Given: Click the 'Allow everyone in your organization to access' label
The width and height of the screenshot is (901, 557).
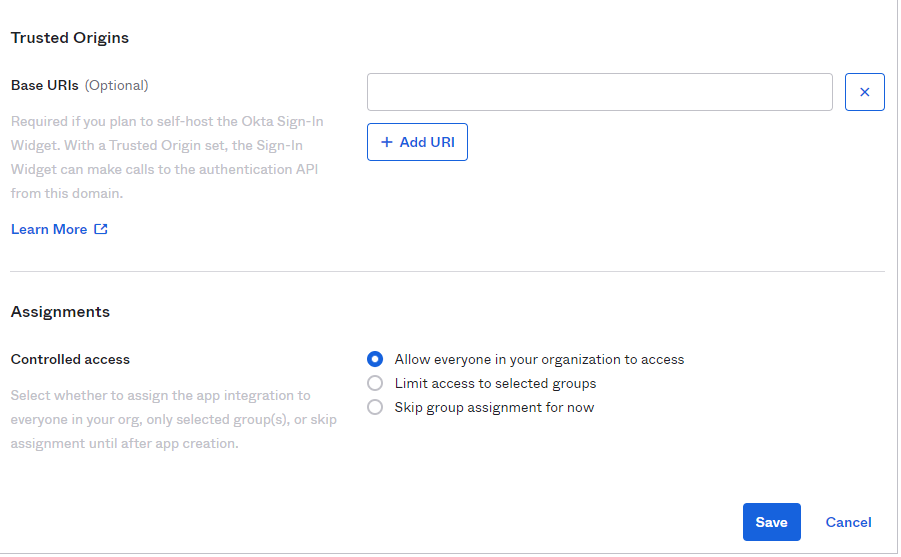Looking at the screenshot, I should coord(539,359).
